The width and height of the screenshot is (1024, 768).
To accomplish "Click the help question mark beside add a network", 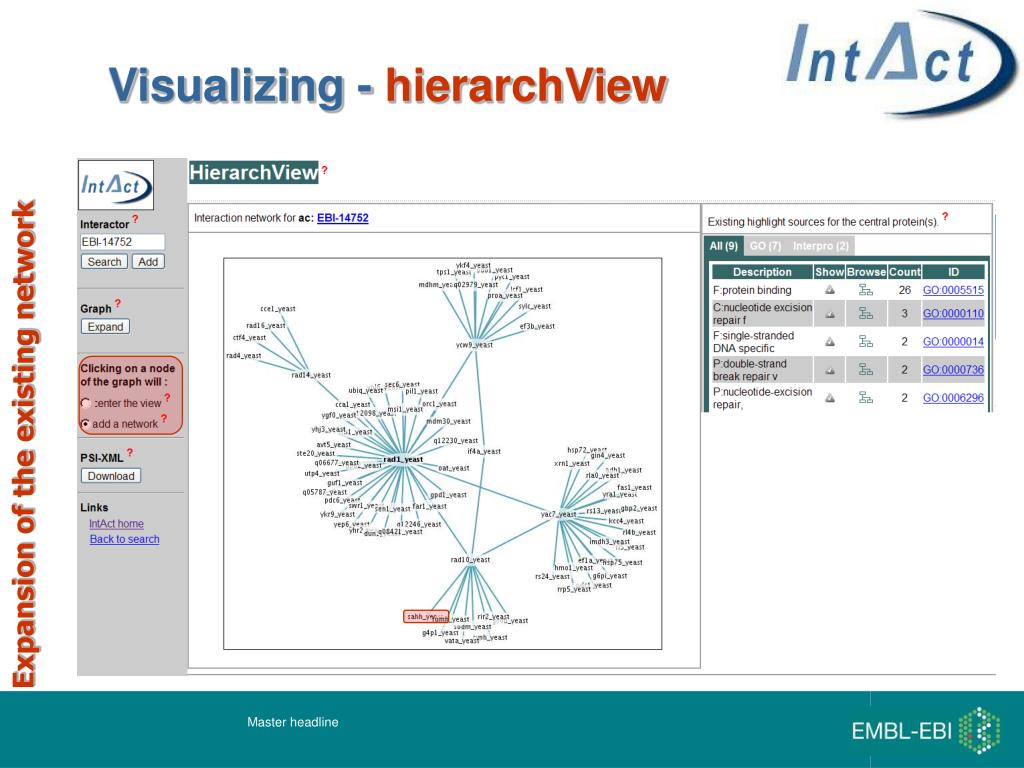I will (x=164, y=419).
